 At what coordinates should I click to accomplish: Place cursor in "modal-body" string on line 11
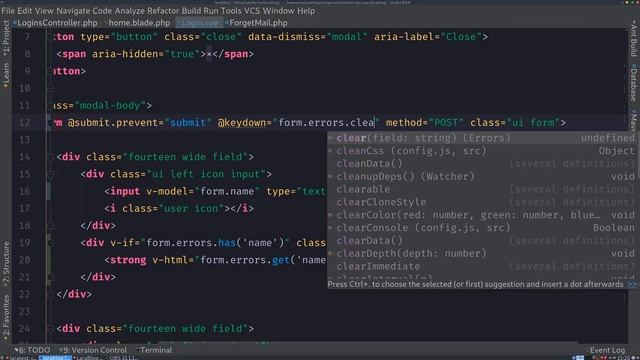click(110, 106)
